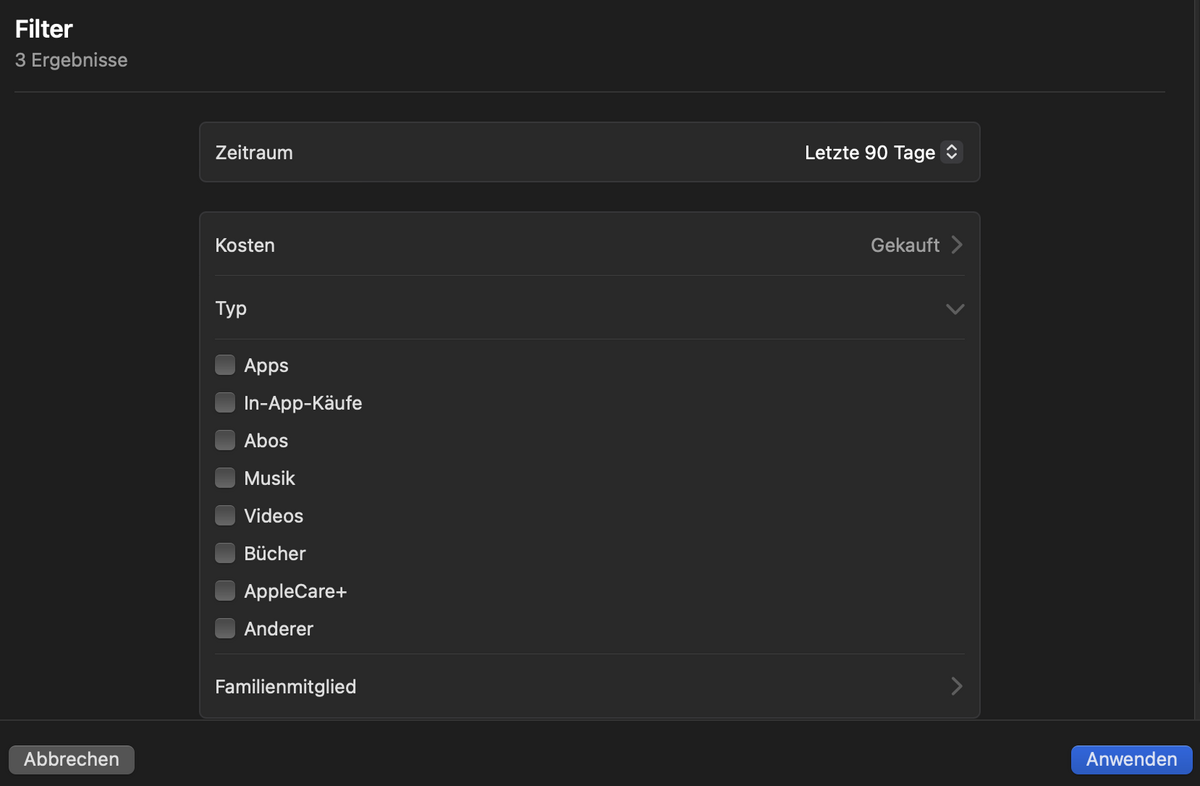This screenshot has height=786, width=1200.
Task: Click the Anwenden button
Action: 1131,759
